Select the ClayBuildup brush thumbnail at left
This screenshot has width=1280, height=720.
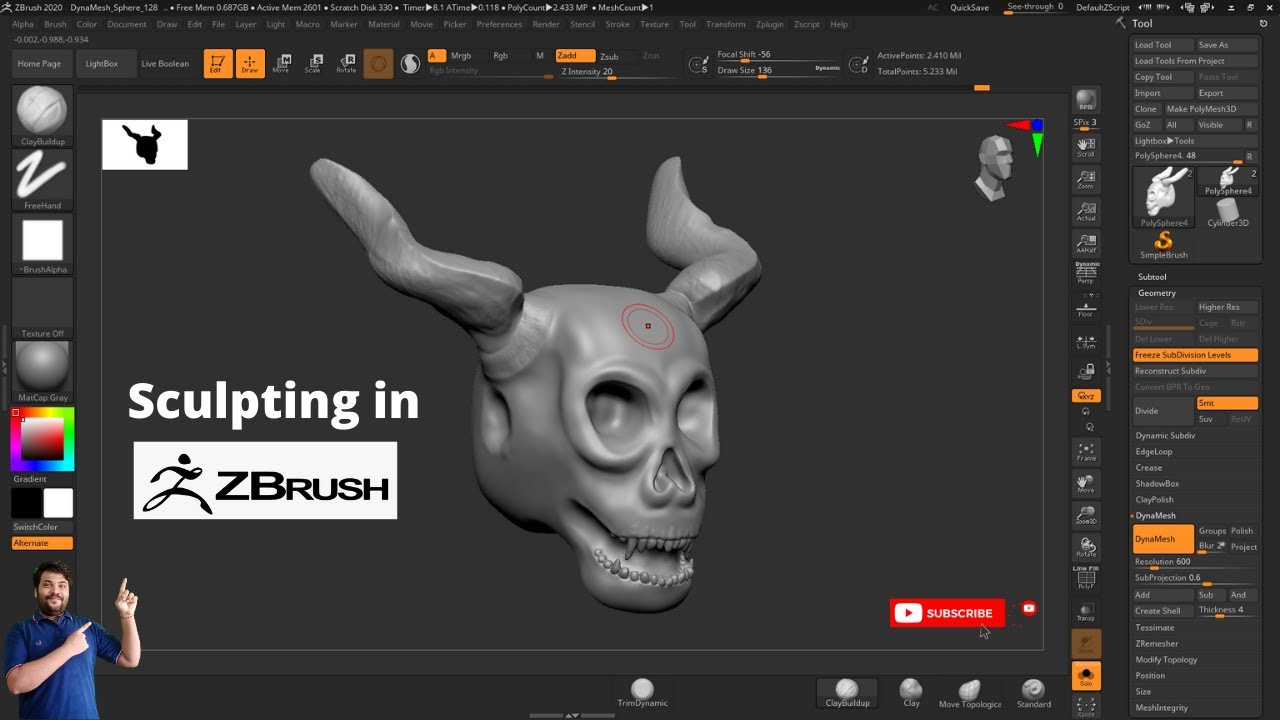coord(42,116)
